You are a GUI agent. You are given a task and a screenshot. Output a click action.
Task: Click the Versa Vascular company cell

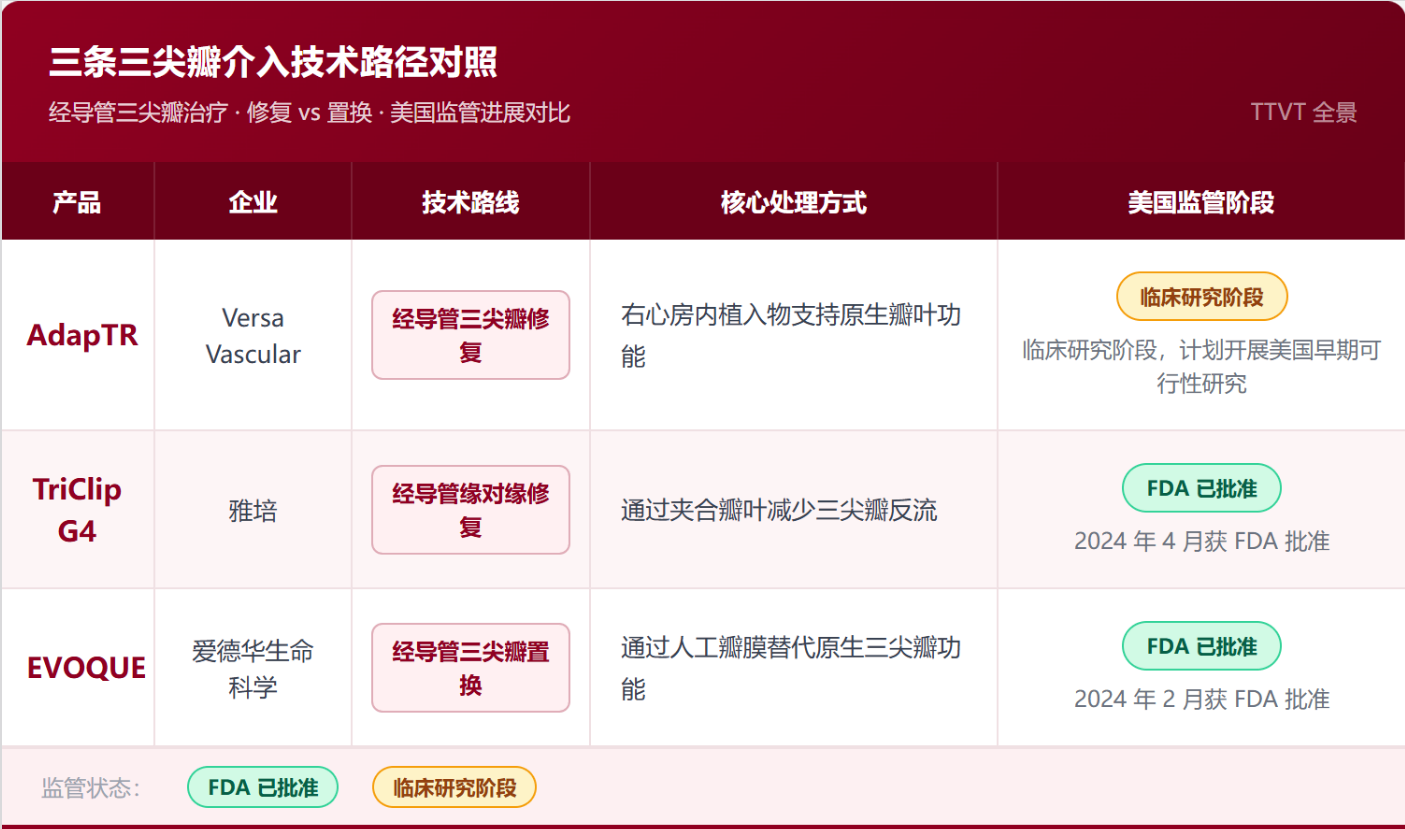pyautogui.click(x=253, y=336)
